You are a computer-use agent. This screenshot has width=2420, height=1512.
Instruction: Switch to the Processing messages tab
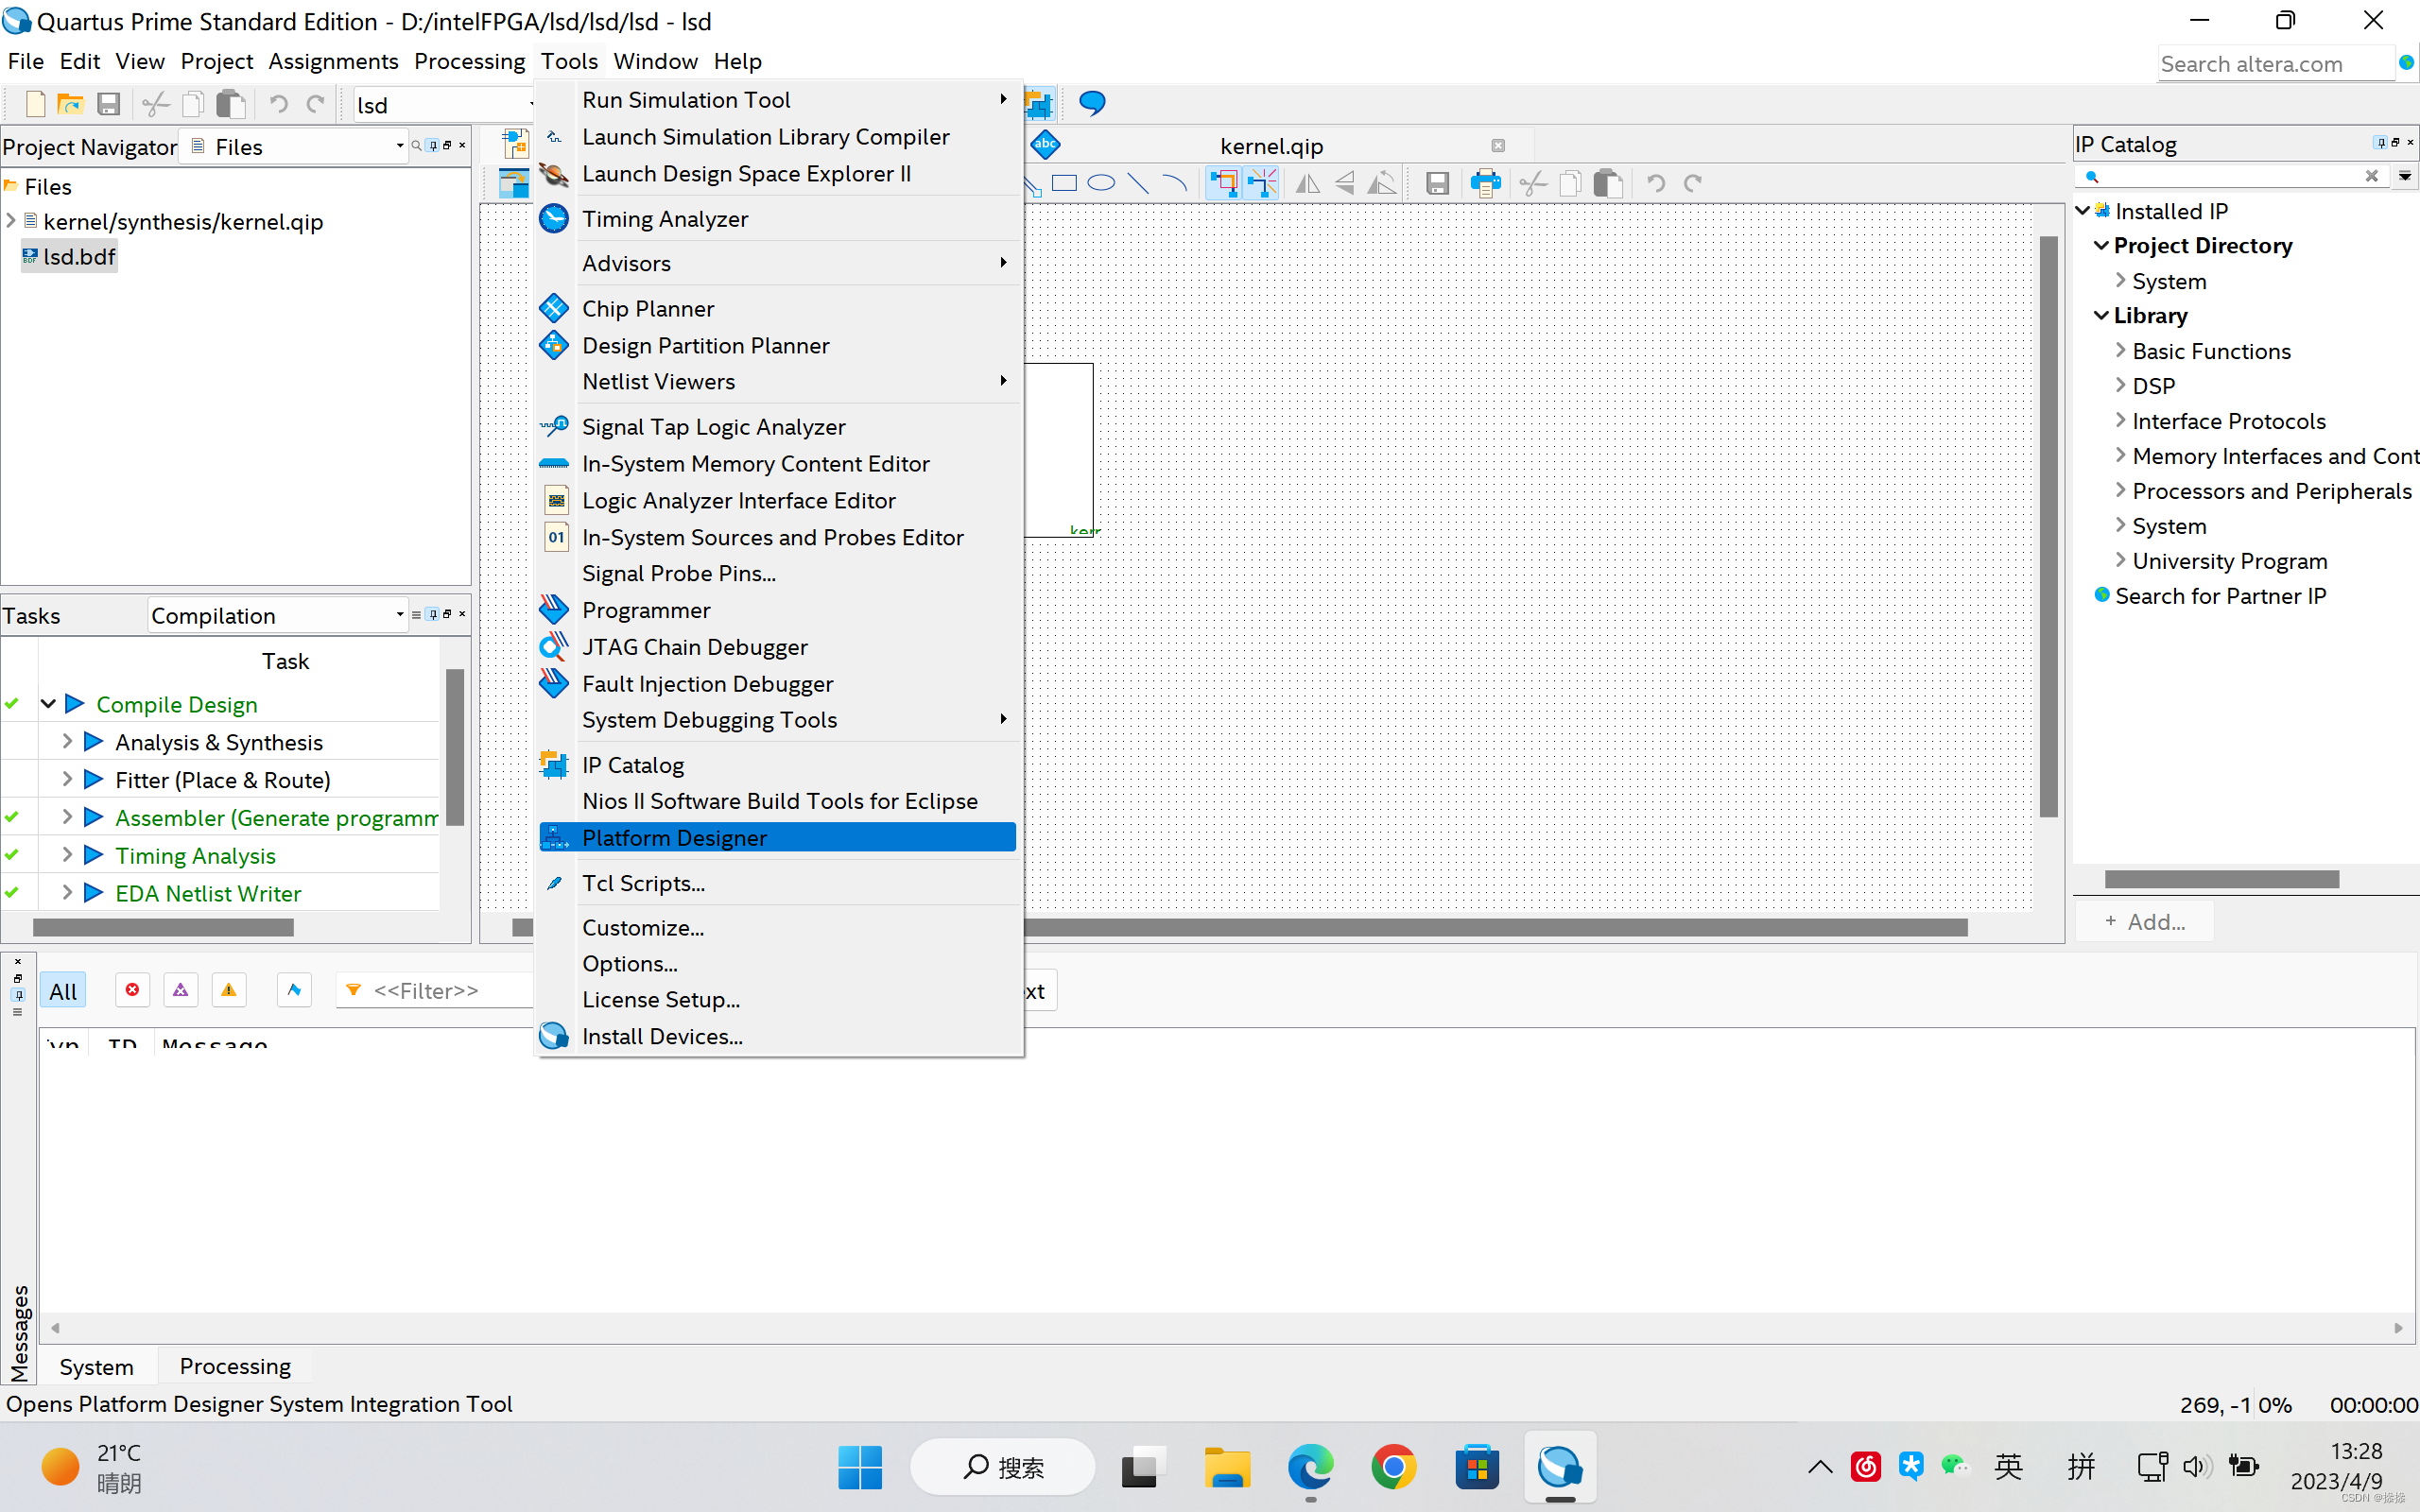coord(235,1366)
